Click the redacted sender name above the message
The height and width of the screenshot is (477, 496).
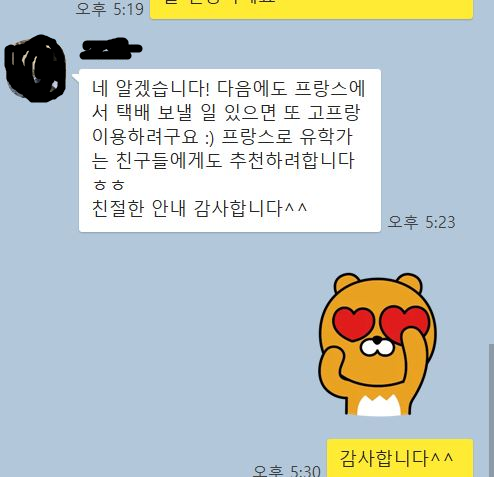click(111, 50)
